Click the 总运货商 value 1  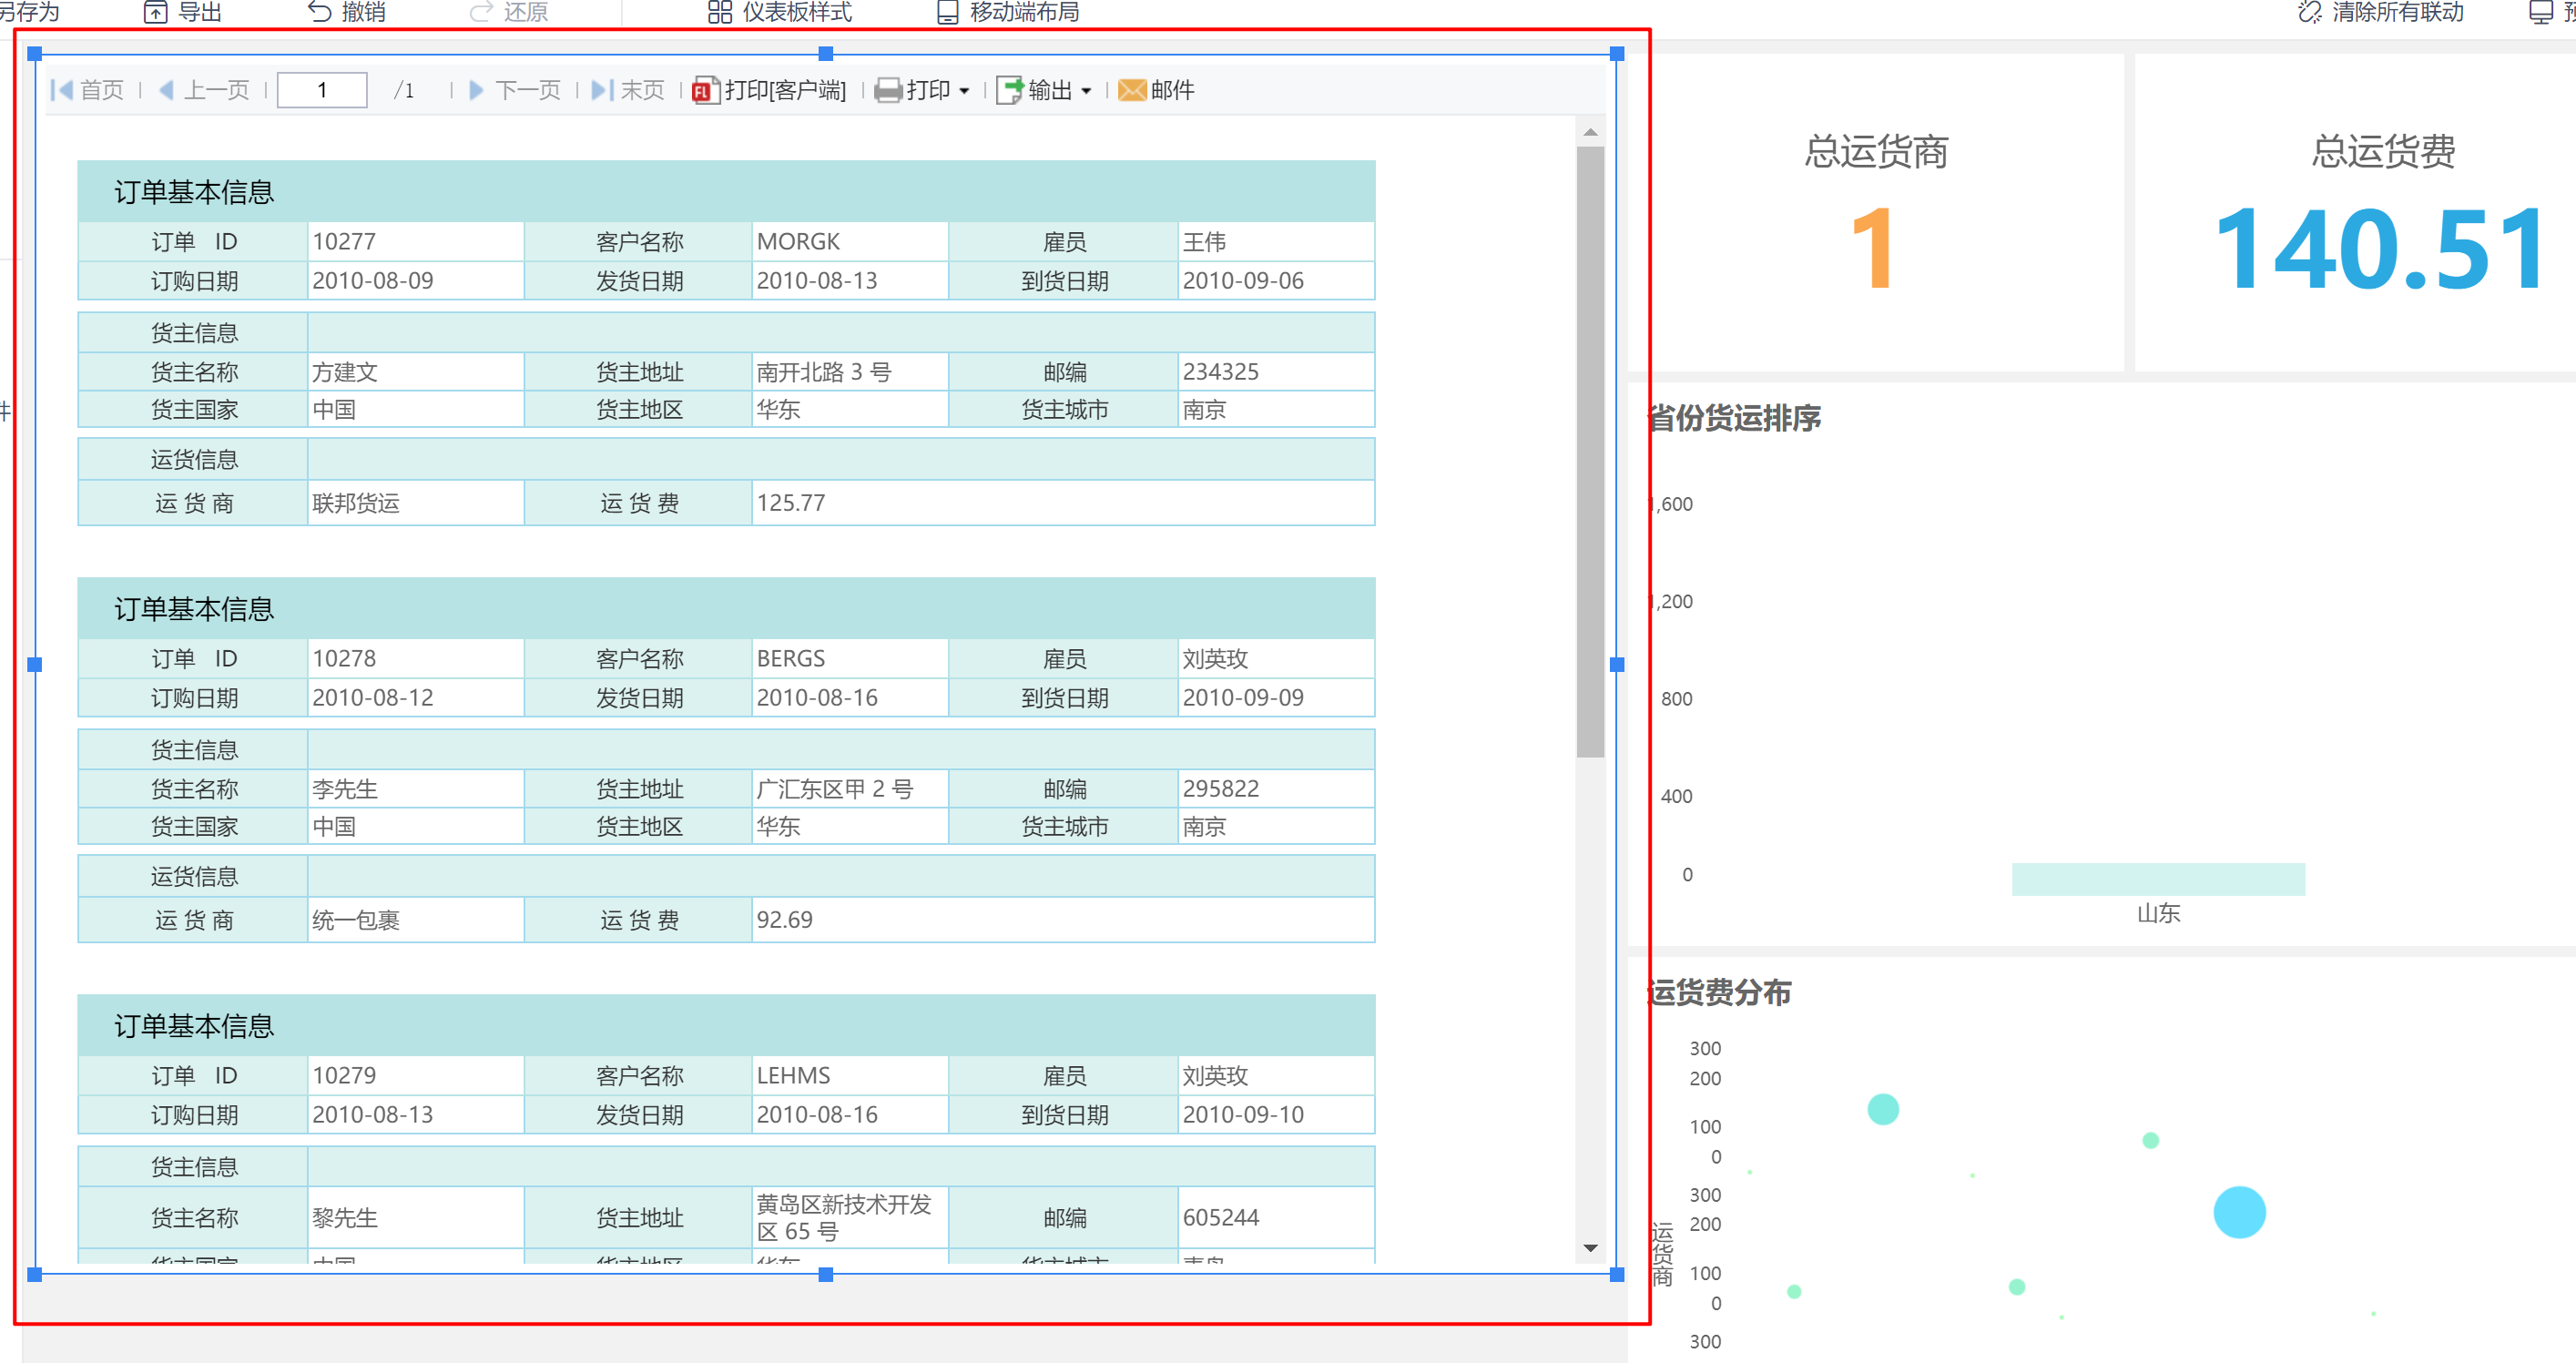click(x=1873, y=248)
